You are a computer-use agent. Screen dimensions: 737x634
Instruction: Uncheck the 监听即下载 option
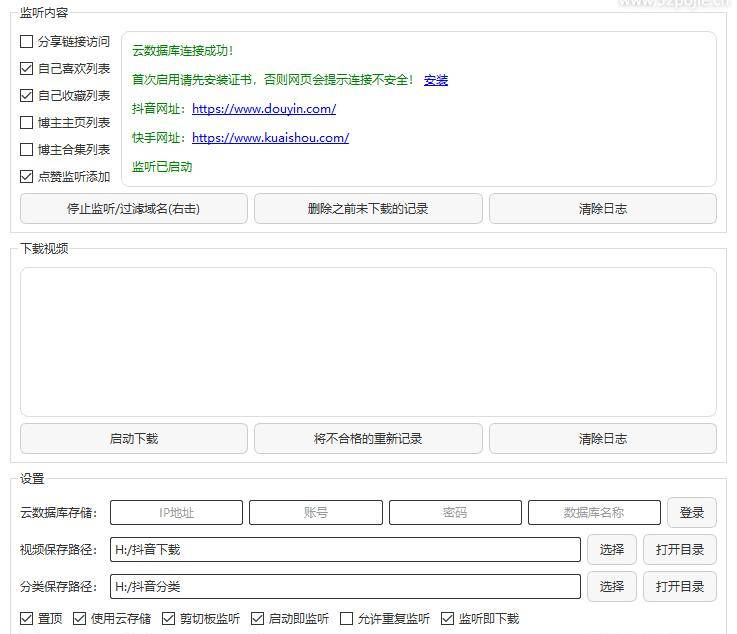pos(448,619)
